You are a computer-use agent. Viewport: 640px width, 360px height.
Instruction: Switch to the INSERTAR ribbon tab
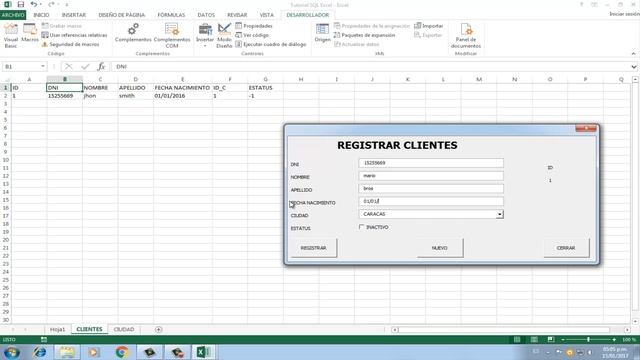74,15
